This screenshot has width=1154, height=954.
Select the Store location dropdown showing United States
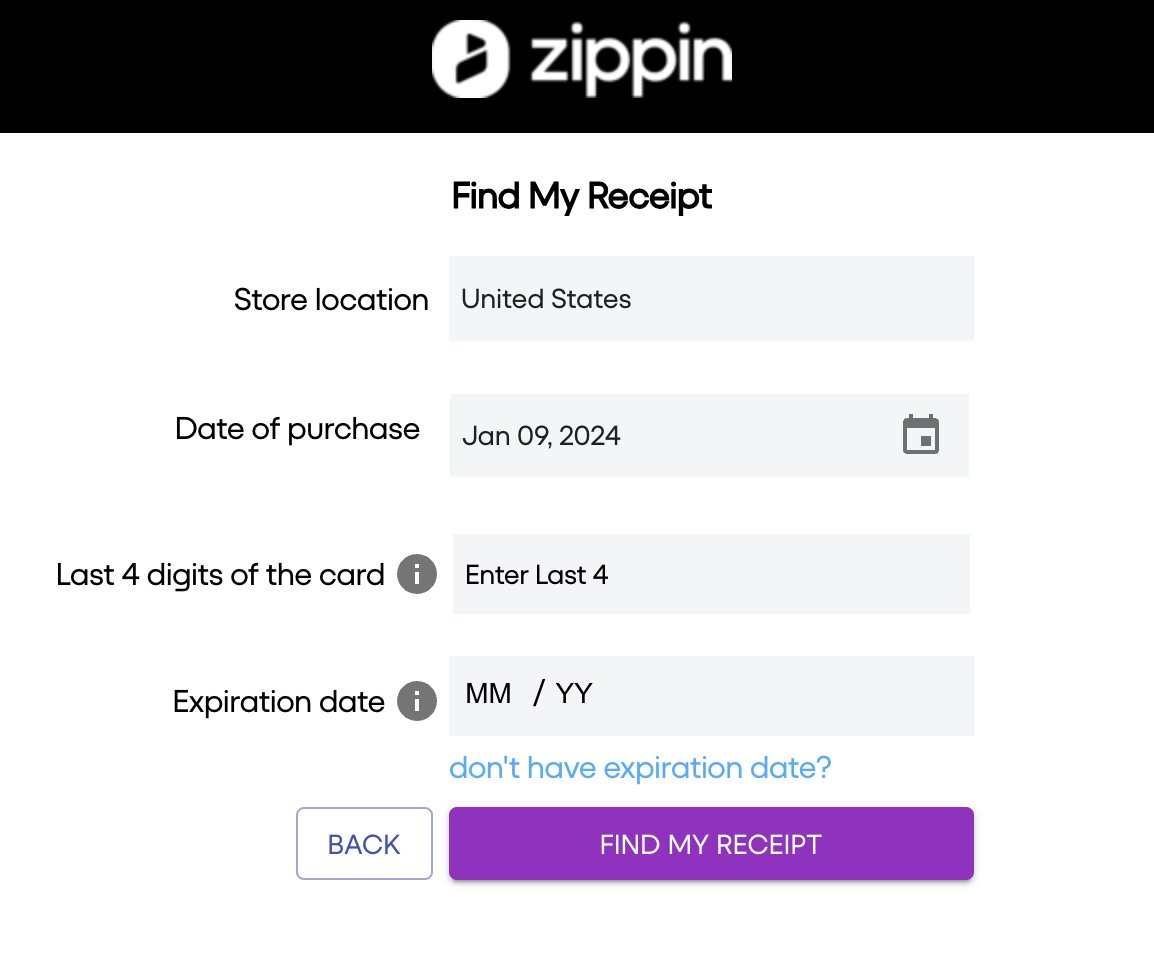pos(711,298)
